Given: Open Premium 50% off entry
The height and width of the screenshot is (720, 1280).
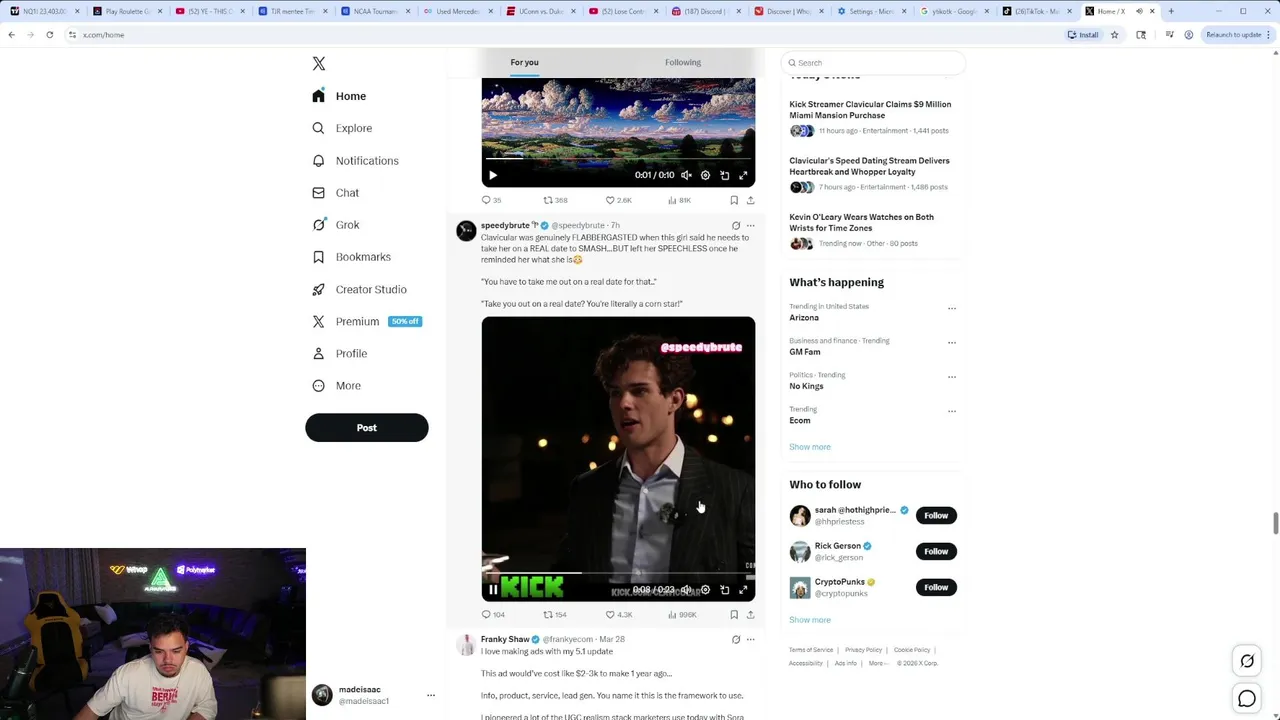Looking at the screenshot, I should click(x=366, y=321).
